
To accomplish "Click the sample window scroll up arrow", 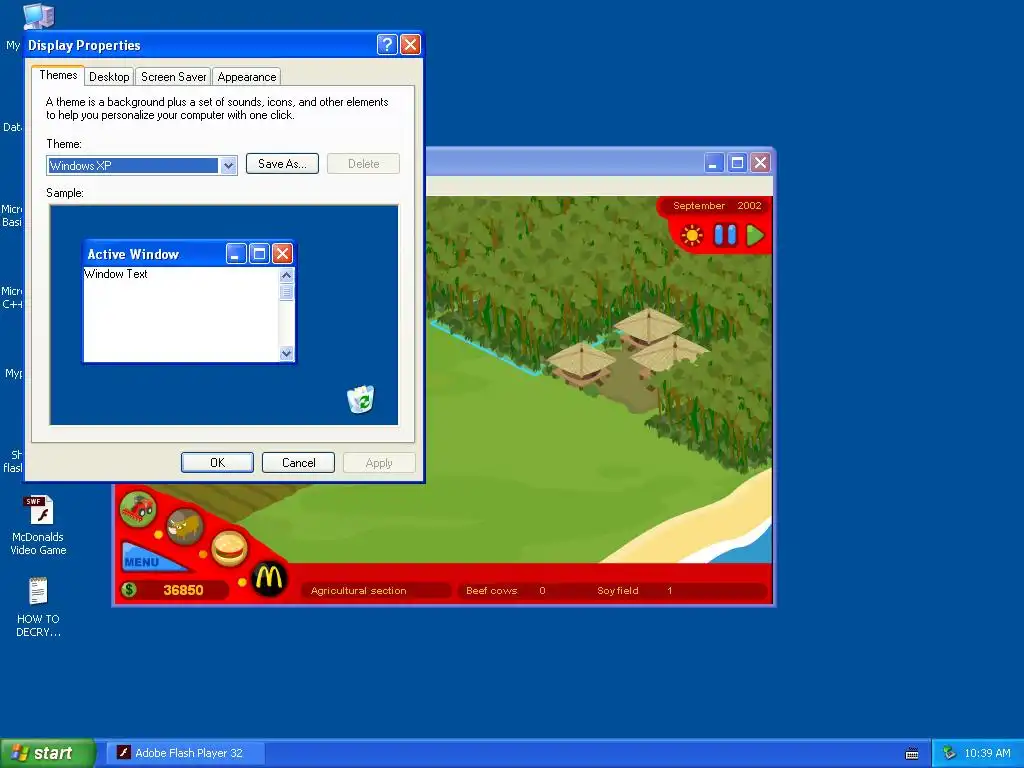I will [286, 276].
